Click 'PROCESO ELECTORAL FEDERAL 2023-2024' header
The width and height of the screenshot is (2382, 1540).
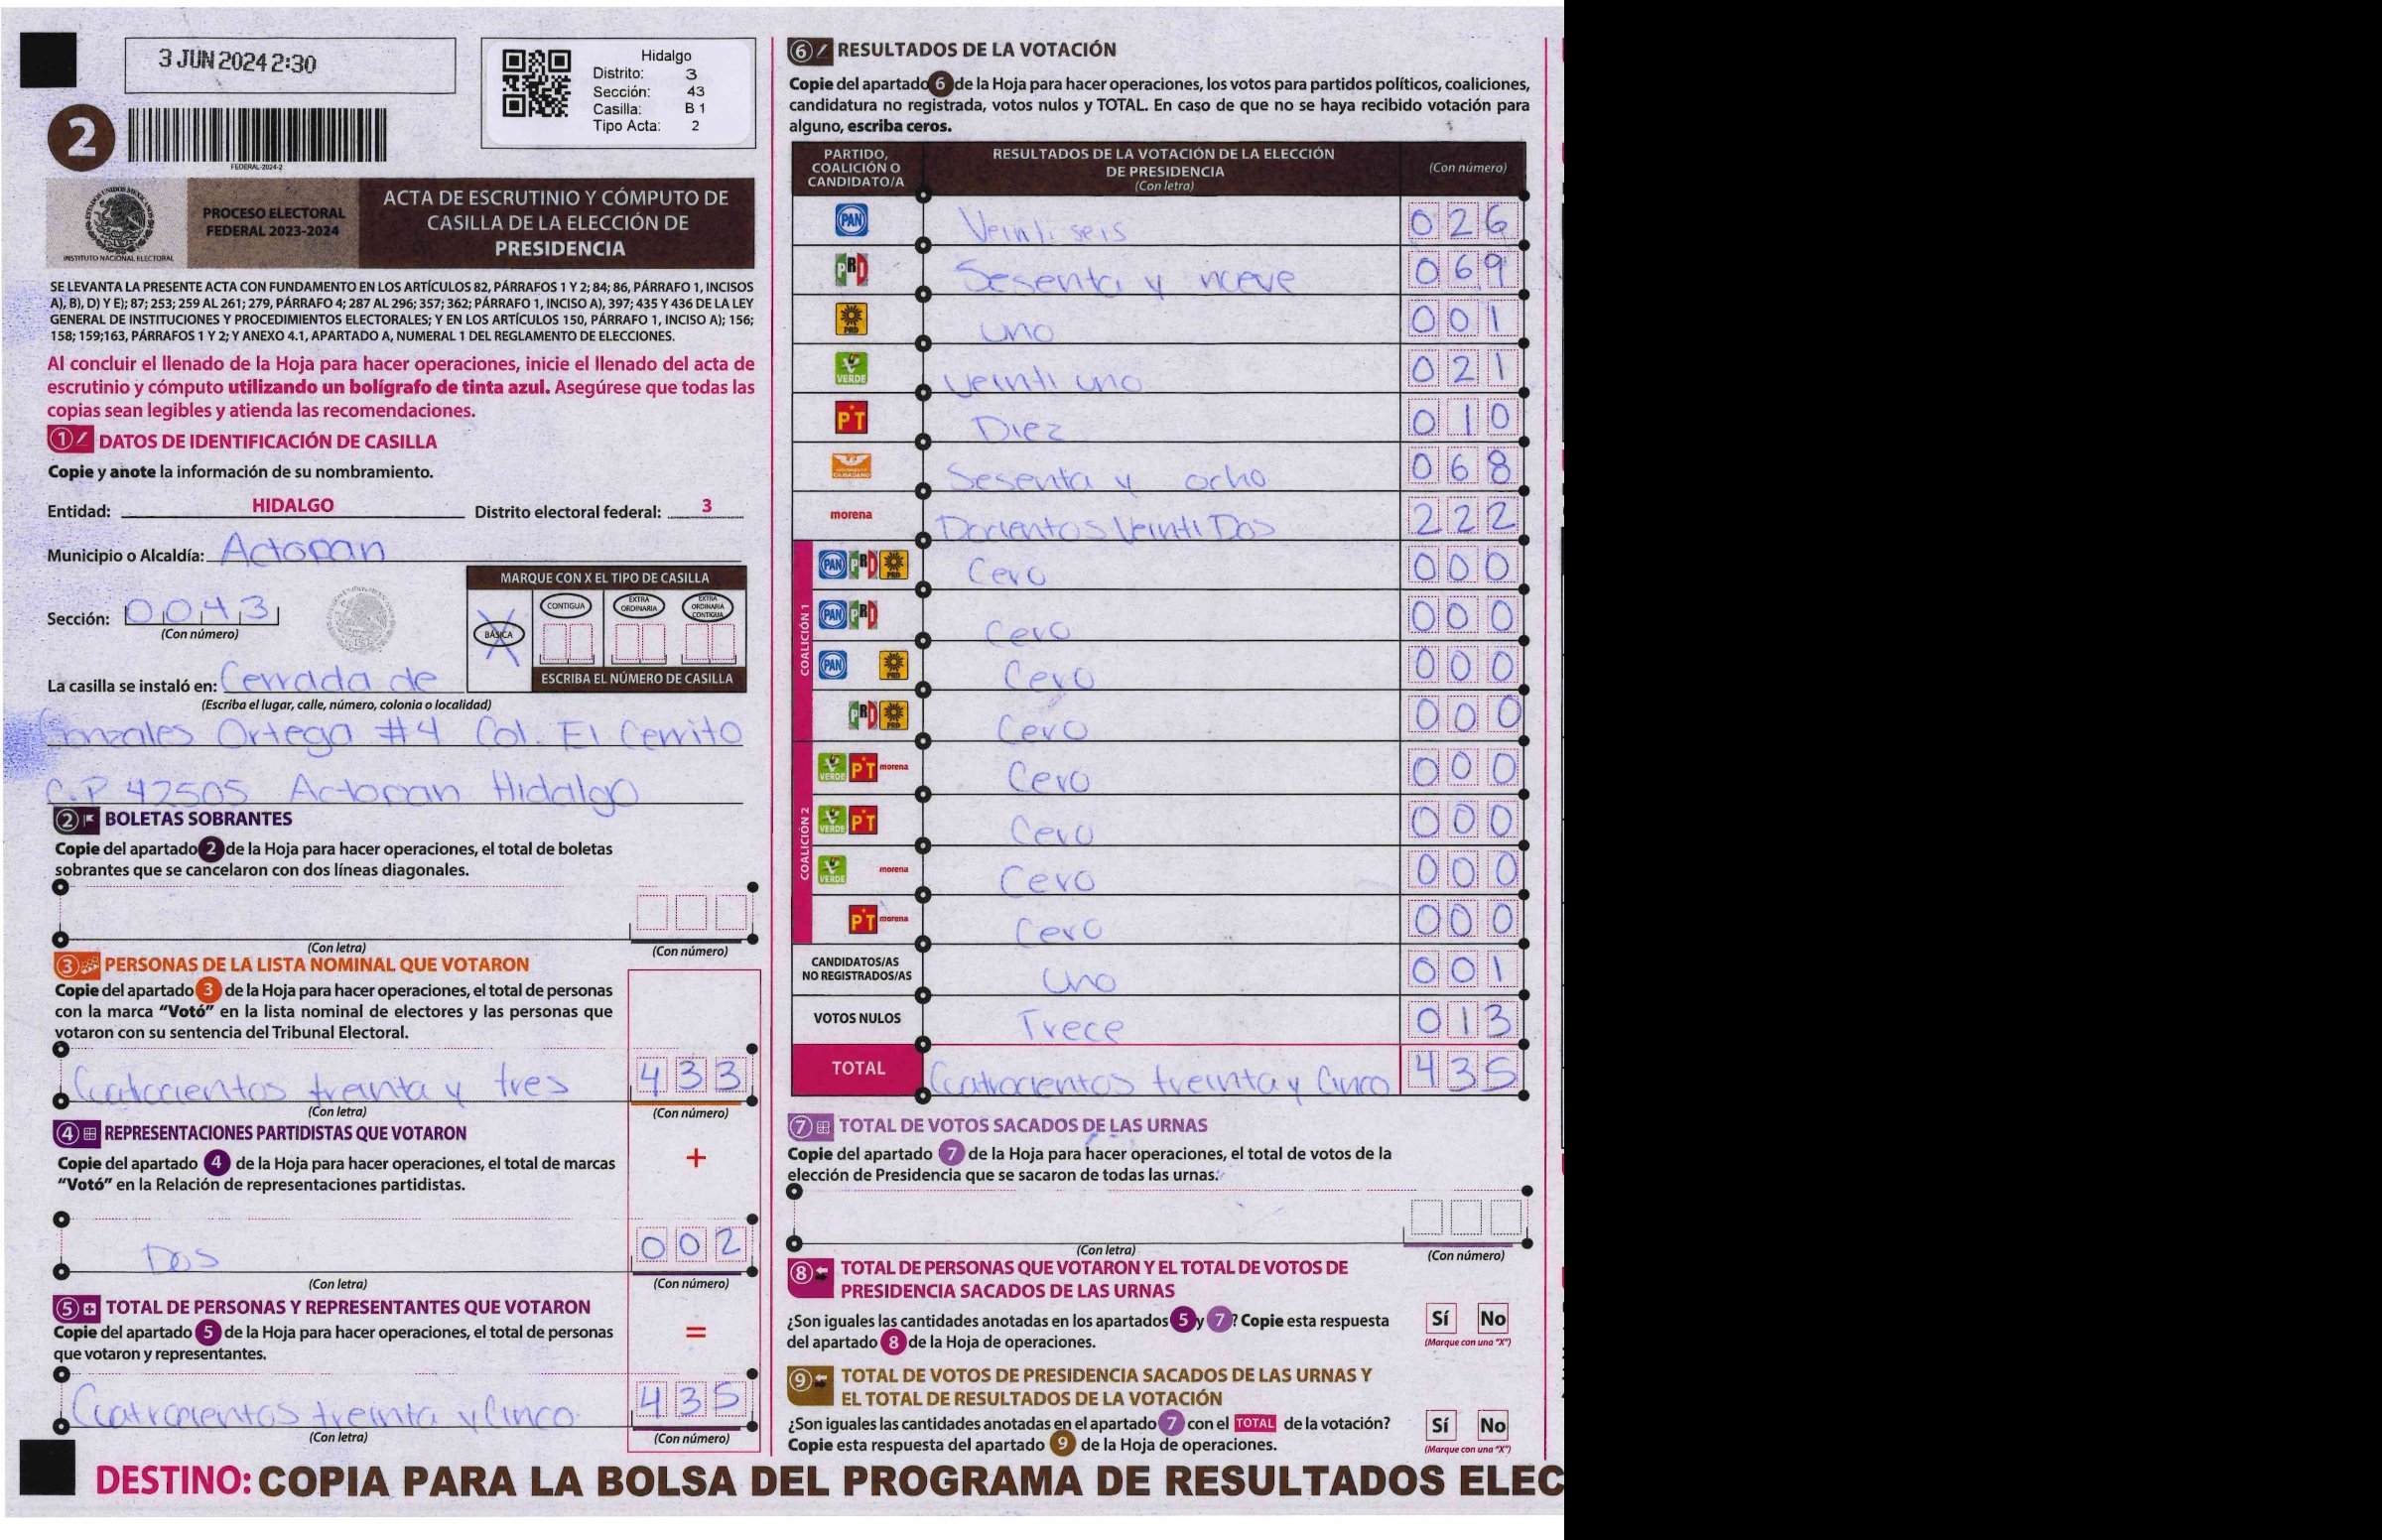[273, 222]
